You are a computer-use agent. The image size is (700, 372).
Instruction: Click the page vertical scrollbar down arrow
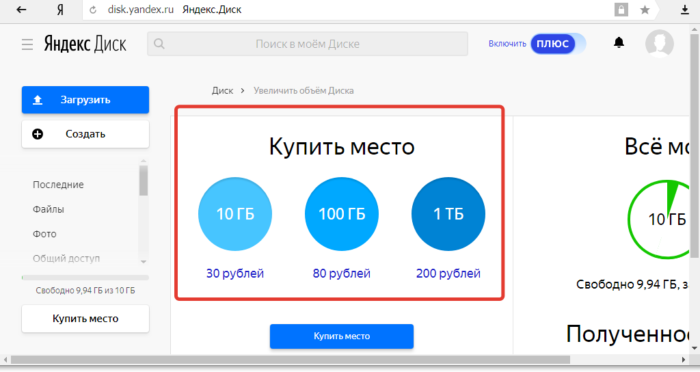tap(694, 349)
